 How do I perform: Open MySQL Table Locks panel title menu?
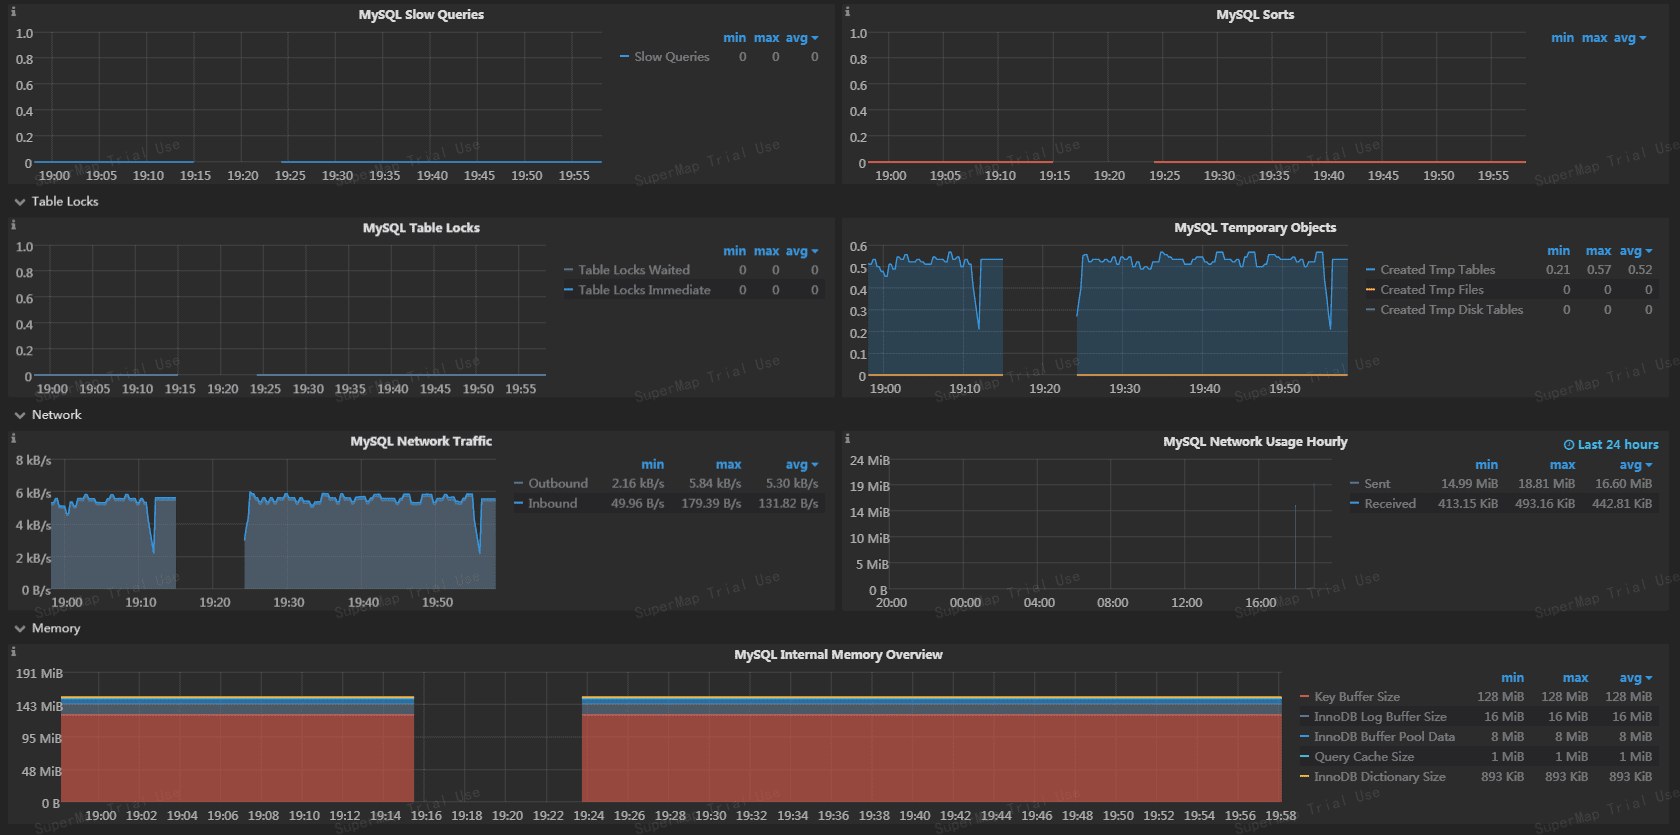tap(421, 228)
